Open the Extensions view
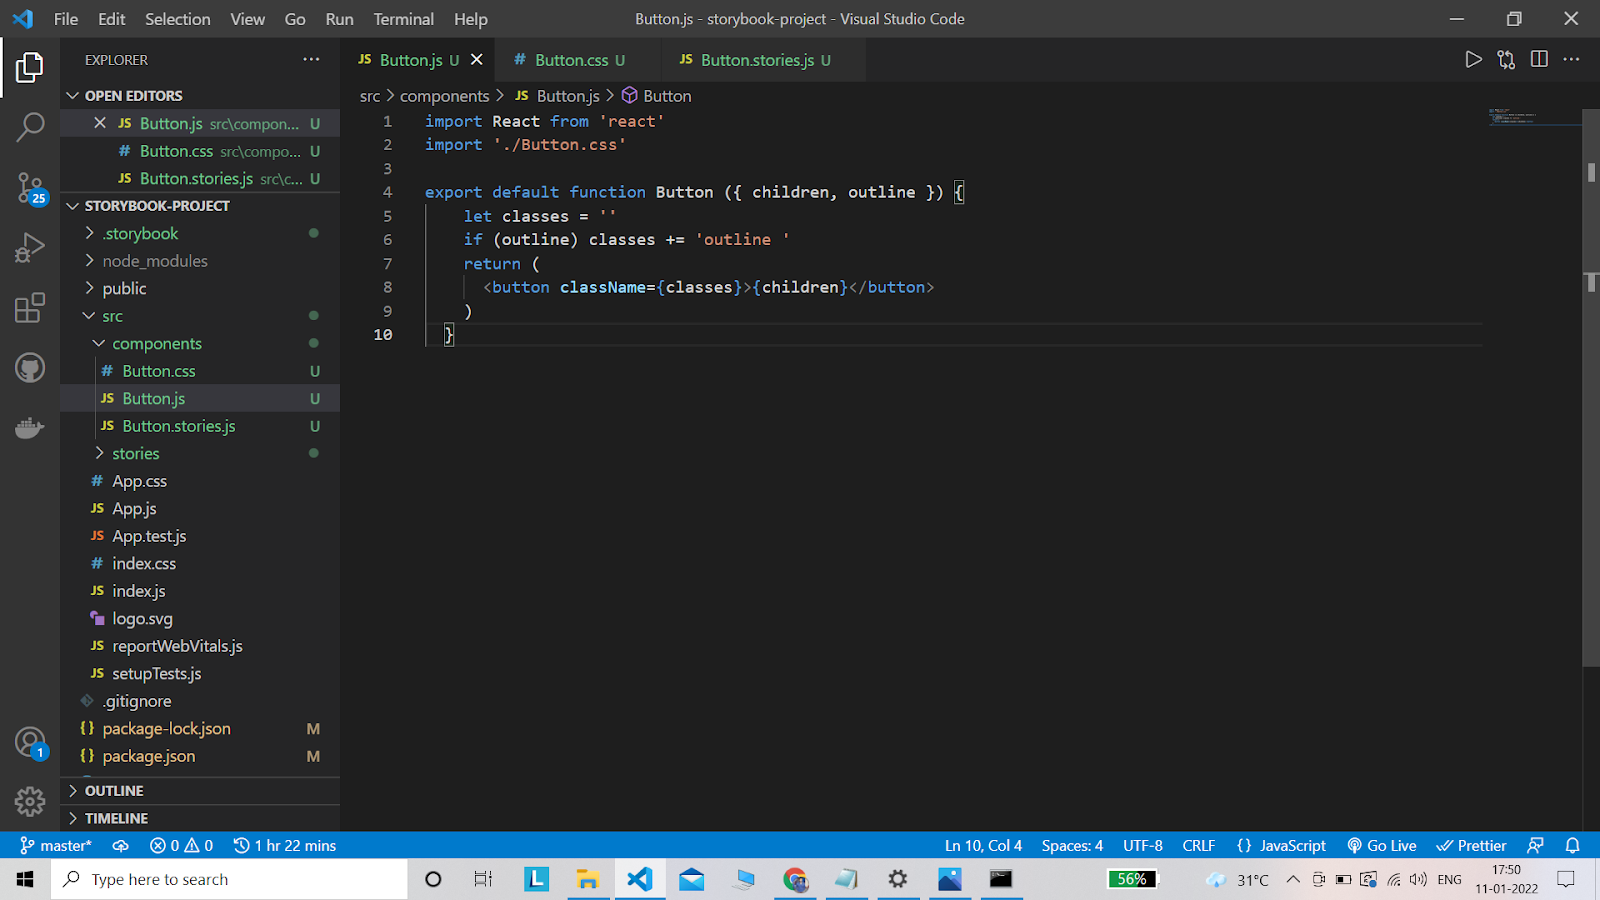The width and height of the screenshot is (1600, 900). coord(30,308)
